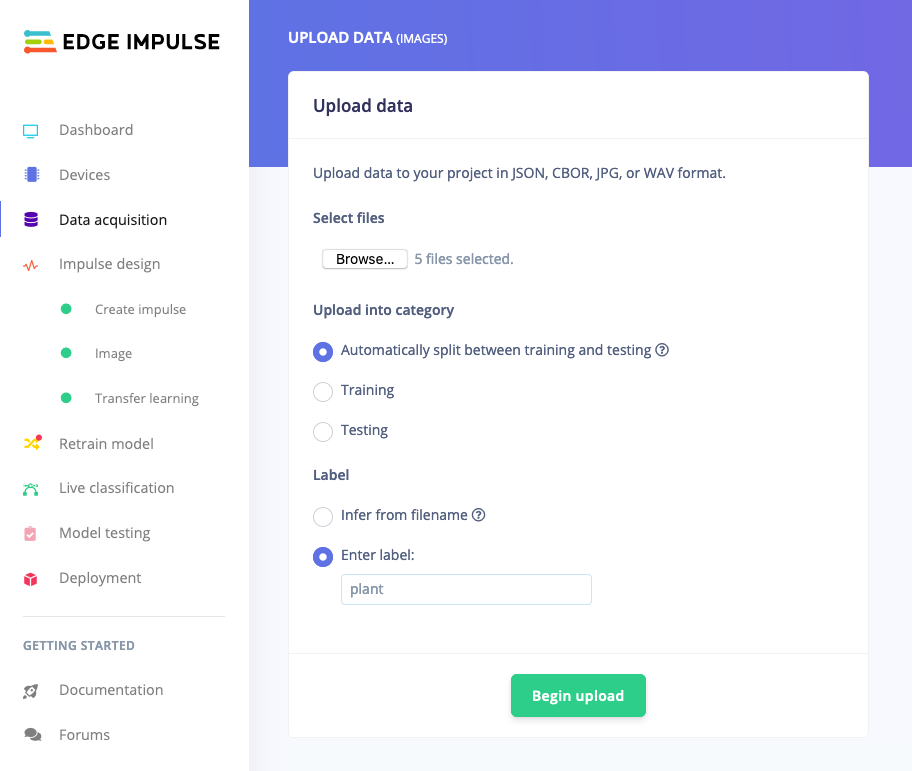The width and height of the screenshot is (912, 771).
Task: Choose Infer from filename label option
Action: click(323, 516)
